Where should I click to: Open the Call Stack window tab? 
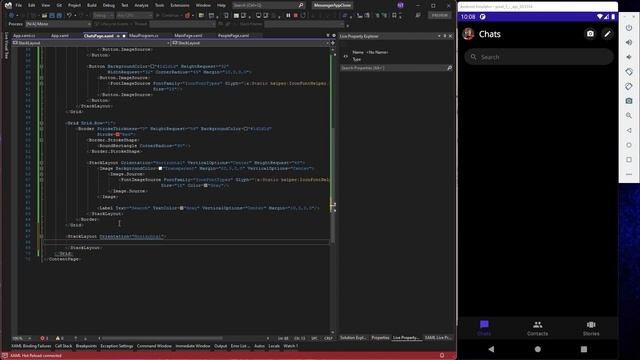63,346
